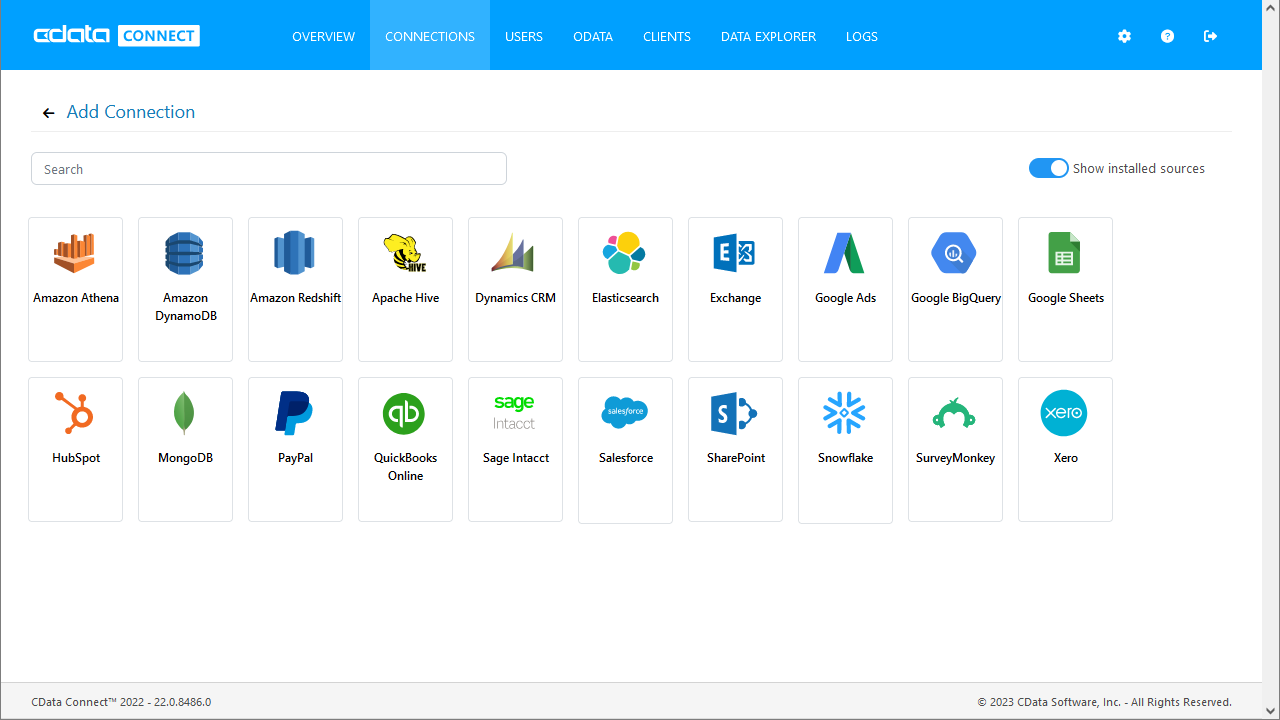Select the Google Ads data source
This screenshot has height=720, width=1280.
pos(845,289)
